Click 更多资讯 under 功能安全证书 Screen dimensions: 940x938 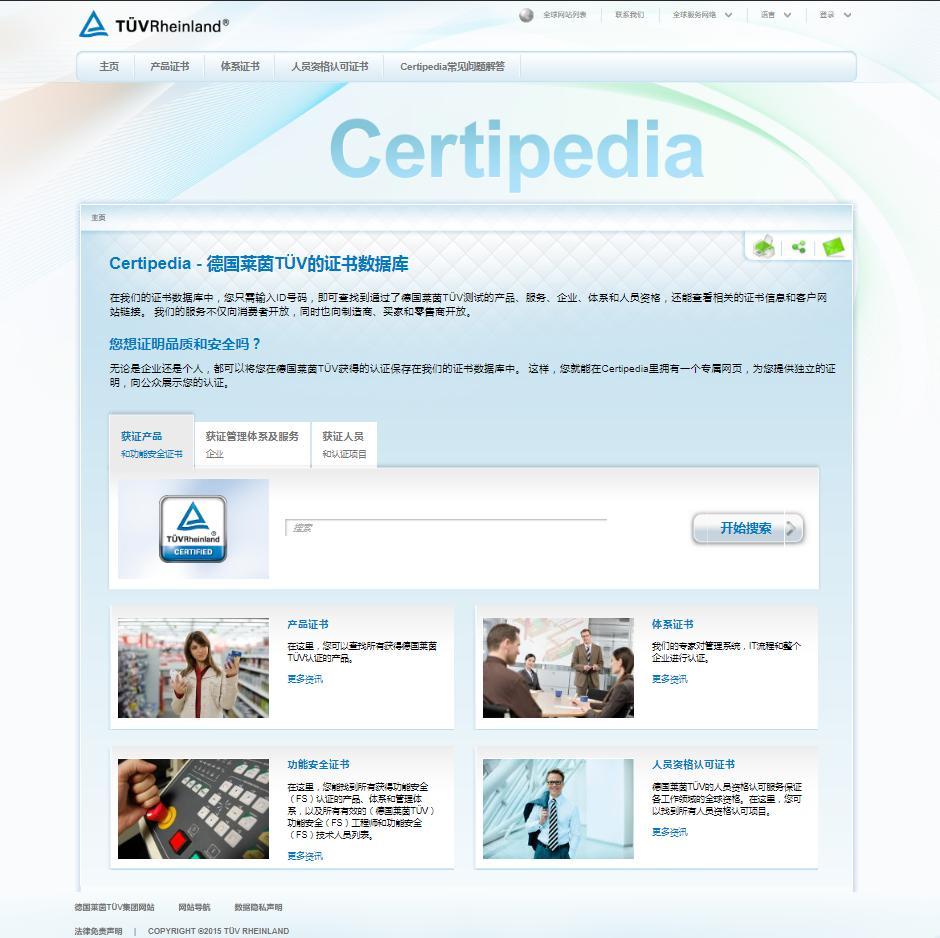305,855
